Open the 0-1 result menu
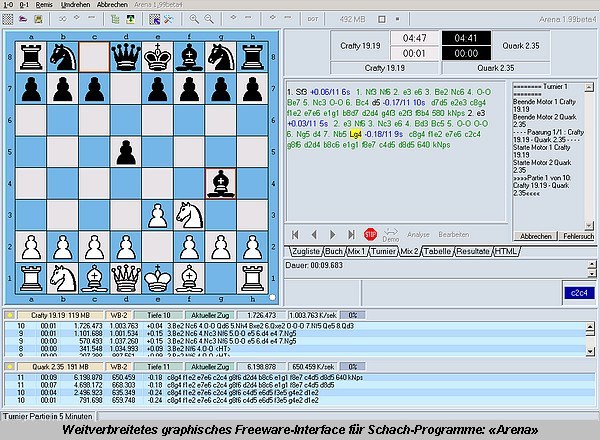Image resolution: width=600 pixels, height=440 pixels. click(x=24, y=5)
